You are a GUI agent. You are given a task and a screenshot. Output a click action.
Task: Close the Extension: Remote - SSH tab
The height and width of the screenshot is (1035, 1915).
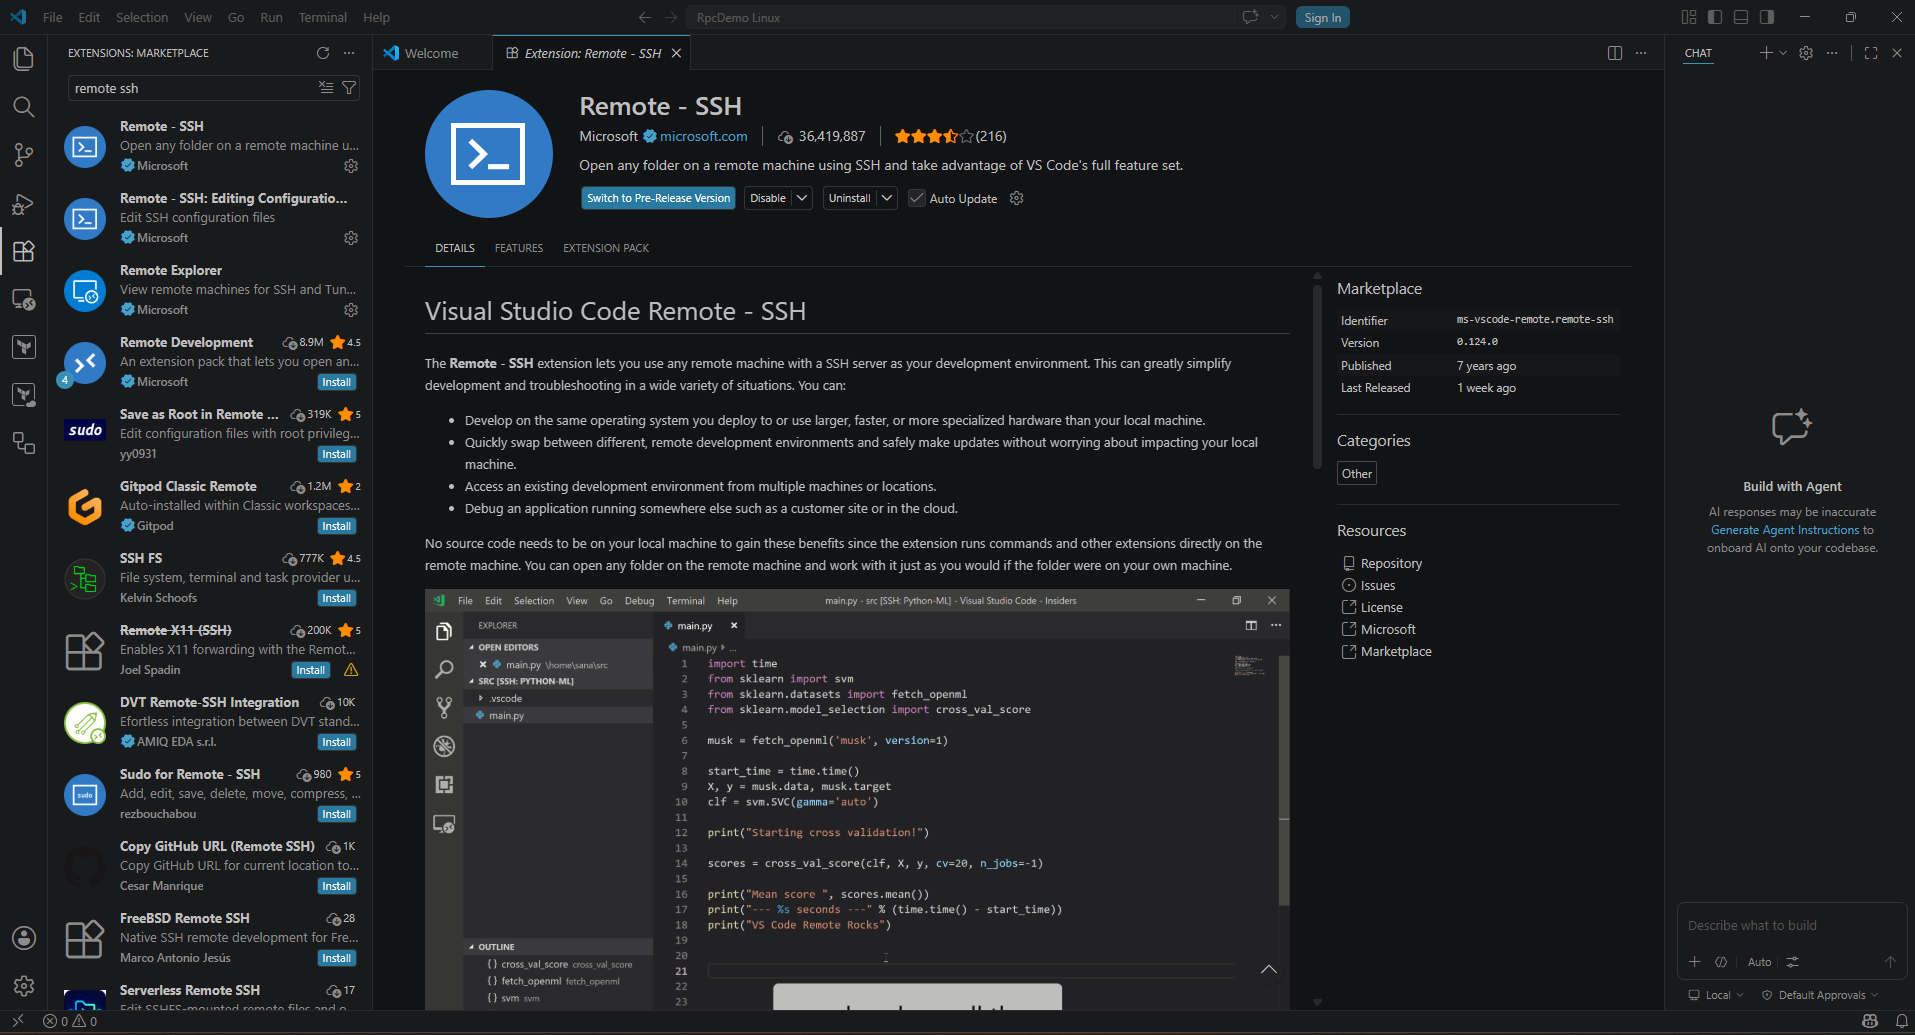coord(677,53)
